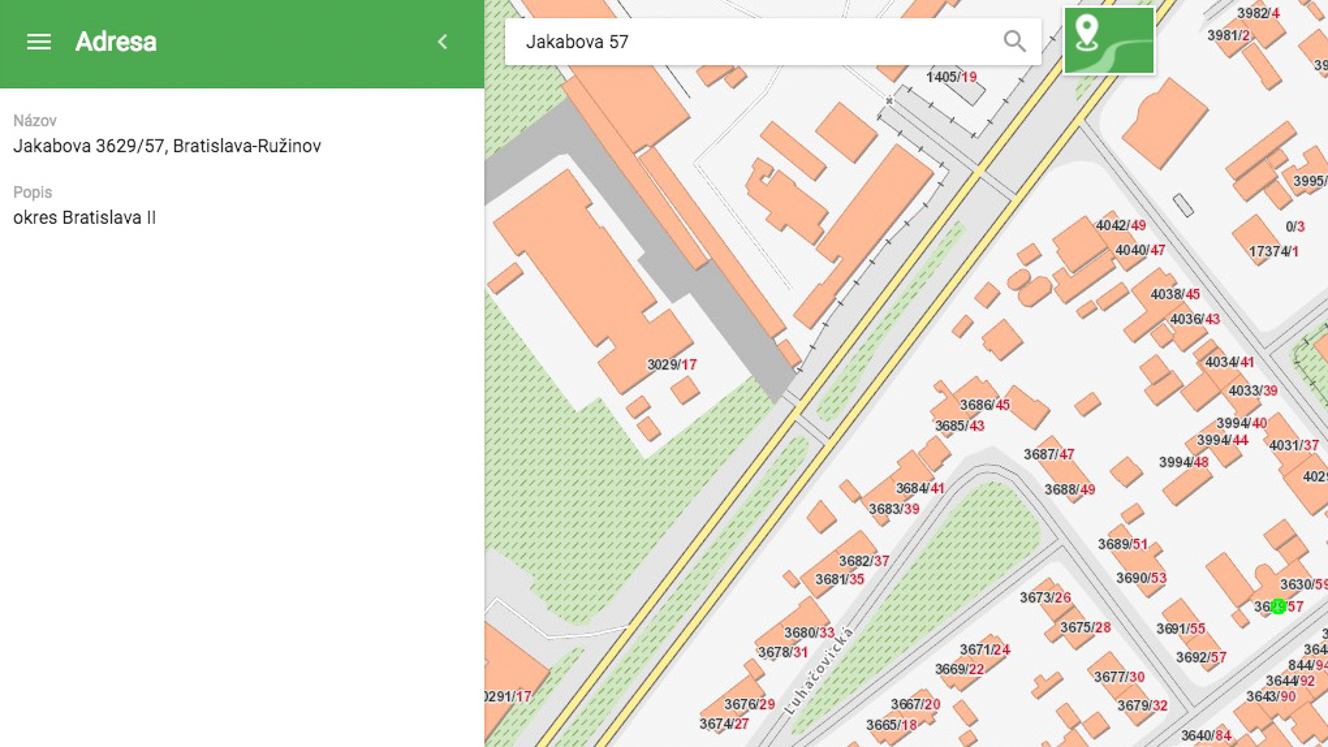The image size is (1328, 747).
Task: Click building label 4031/37
Action: 1294,446
